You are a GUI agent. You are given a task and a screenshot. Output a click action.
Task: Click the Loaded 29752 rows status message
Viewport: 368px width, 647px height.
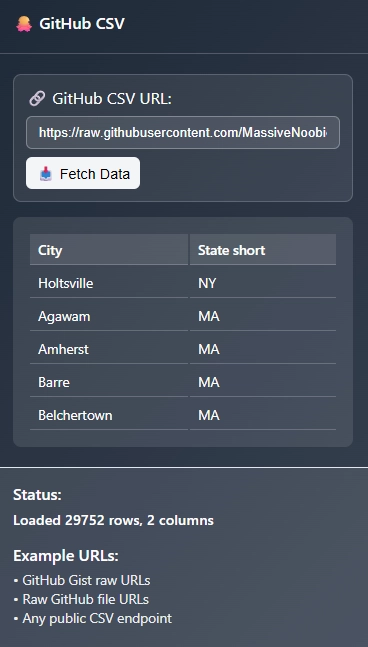click(113, 520)
